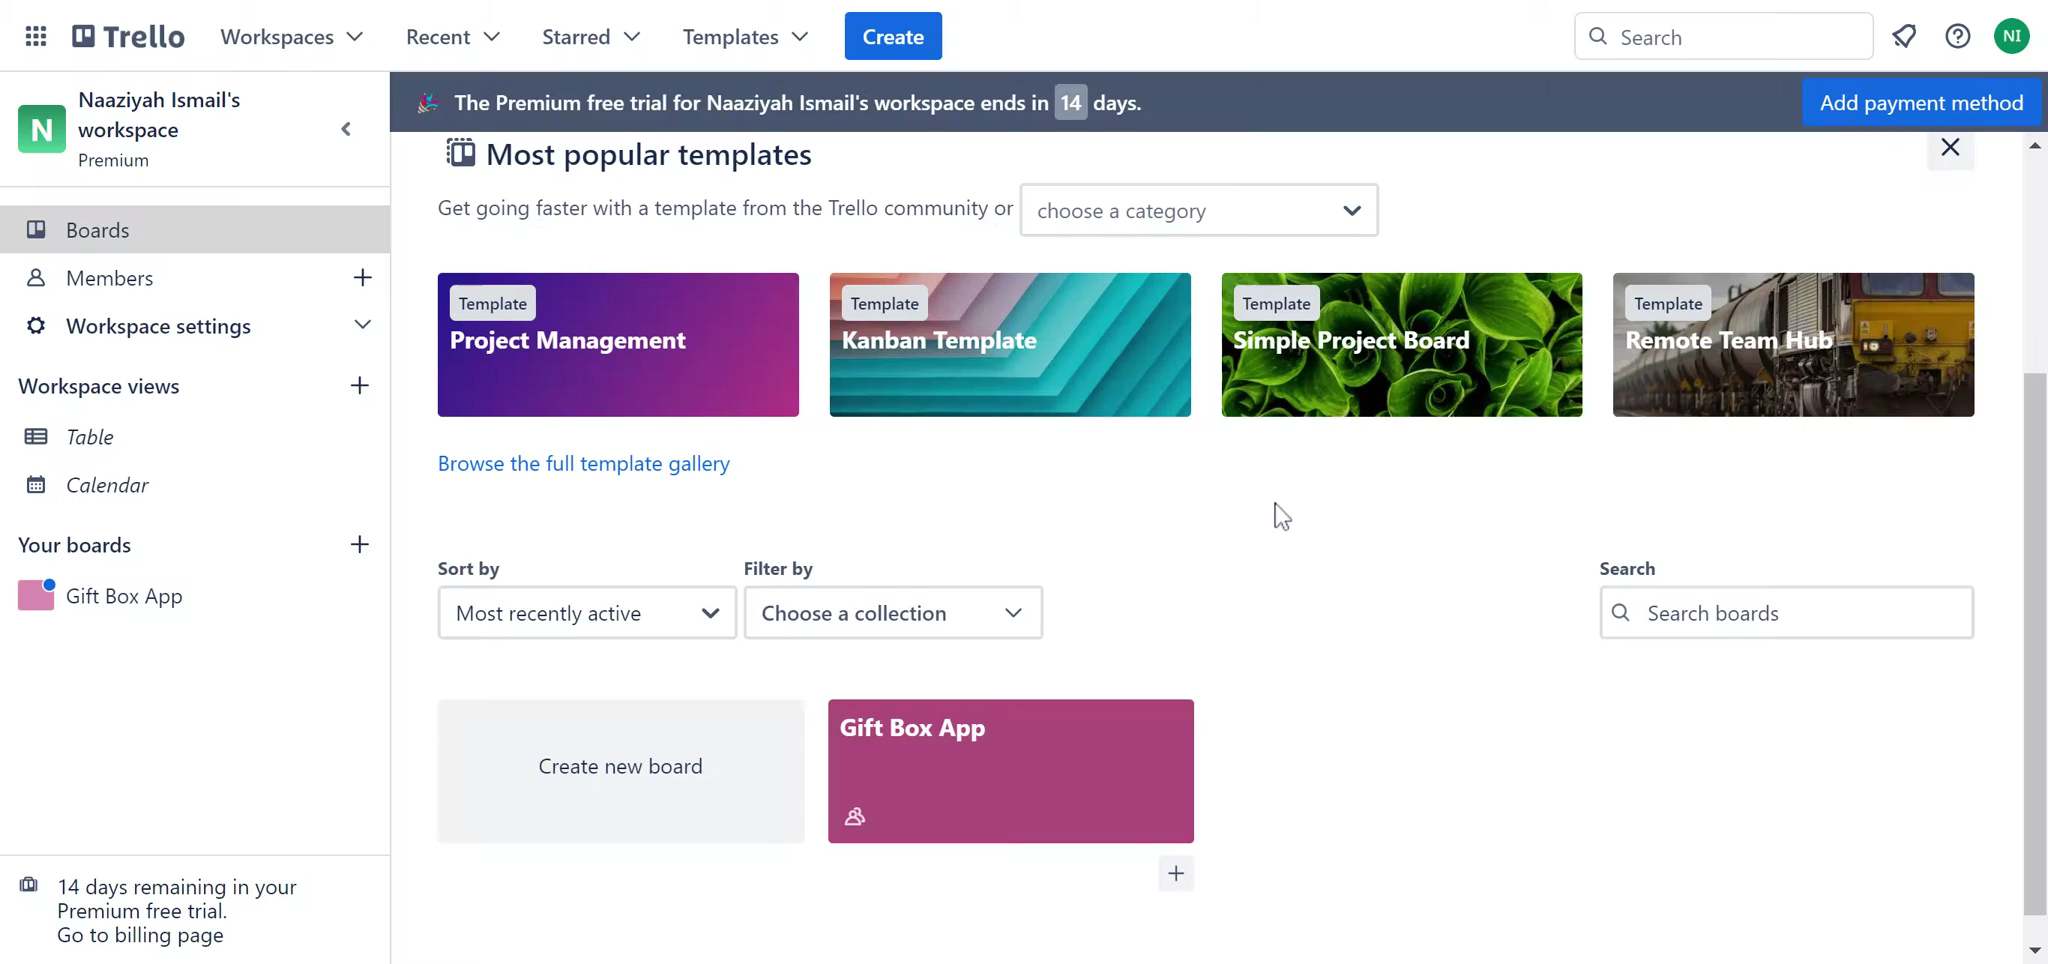
Task: Click the Workspace views heading
Action: pyautogui.click(x=99, y=386)
